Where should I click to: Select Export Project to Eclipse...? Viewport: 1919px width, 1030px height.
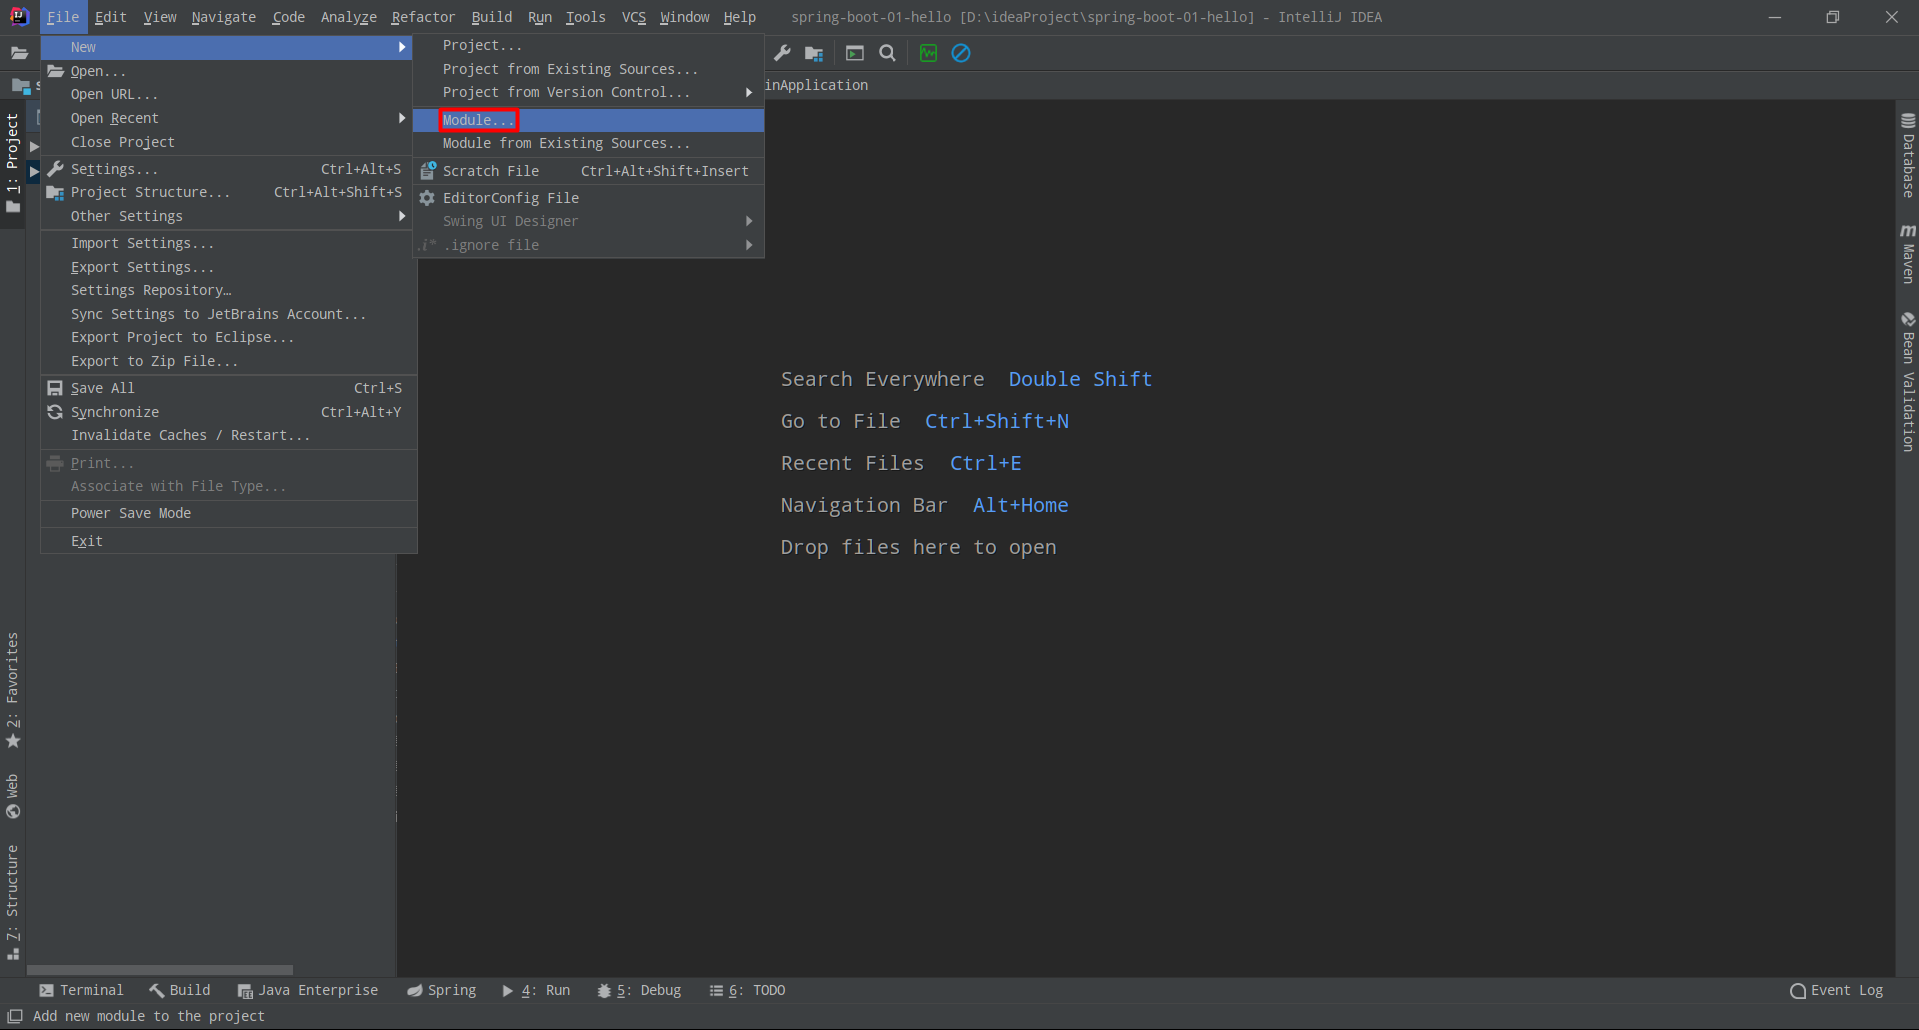[x=227, y=337]
